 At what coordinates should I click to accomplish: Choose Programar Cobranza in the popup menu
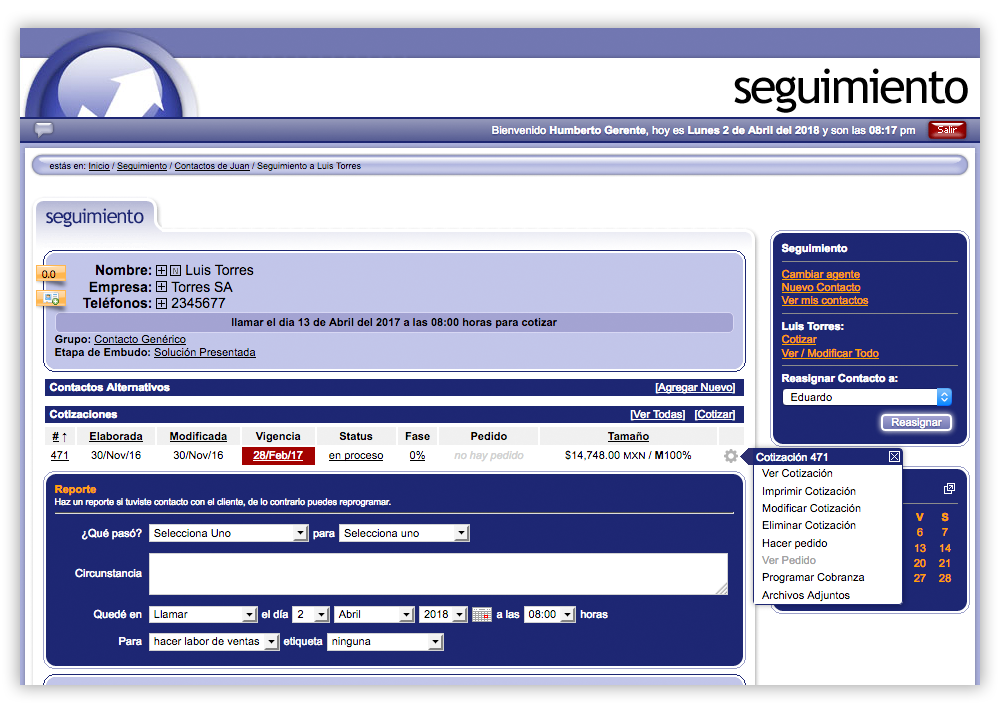point(812,577)
